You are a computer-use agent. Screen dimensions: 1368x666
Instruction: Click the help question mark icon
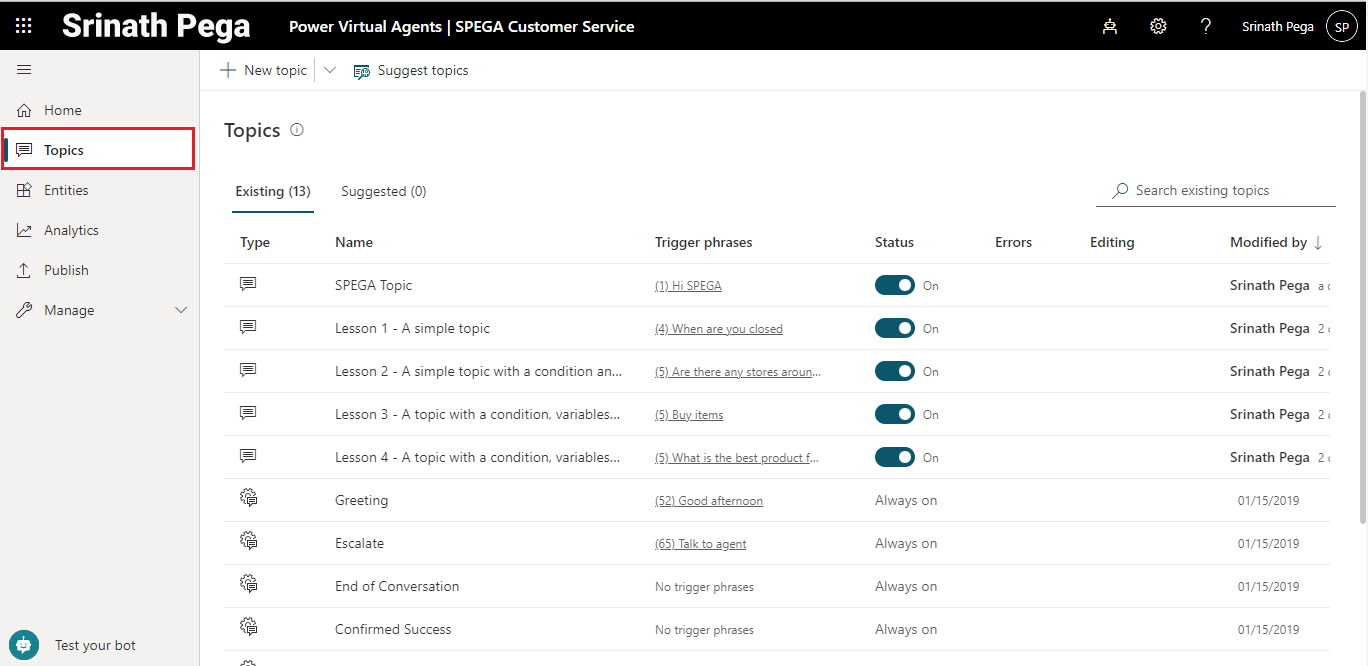[x=1206, y=27]
